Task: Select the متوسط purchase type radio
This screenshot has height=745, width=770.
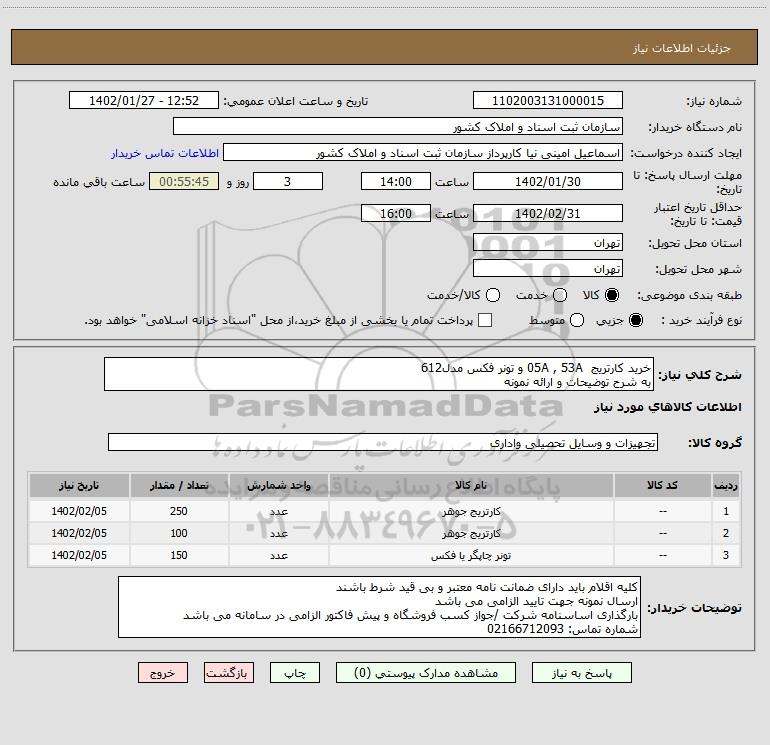Action: click(577, 320)
